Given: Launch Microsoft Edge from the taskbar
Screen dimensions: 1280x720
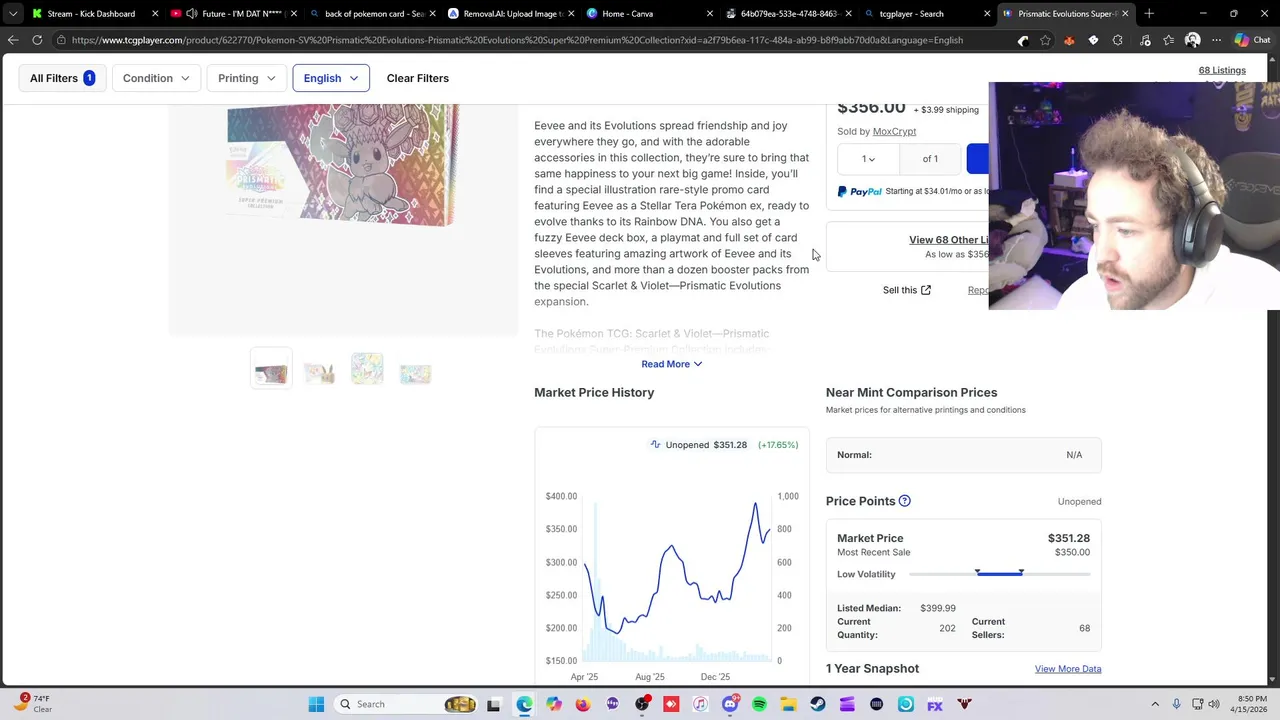Looking at the screenshot, I should coord(524,704).
